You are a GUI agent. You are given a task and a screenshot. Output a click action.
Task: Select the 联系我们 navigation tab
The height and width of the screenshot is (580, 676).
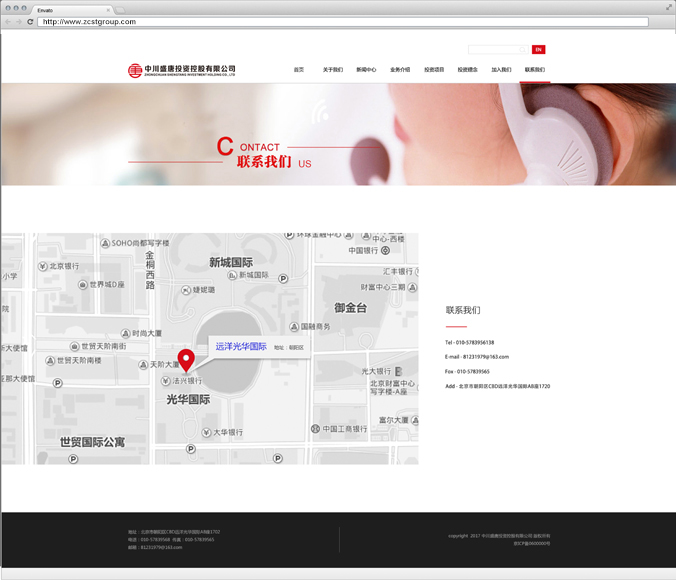[x=535, y=70]
